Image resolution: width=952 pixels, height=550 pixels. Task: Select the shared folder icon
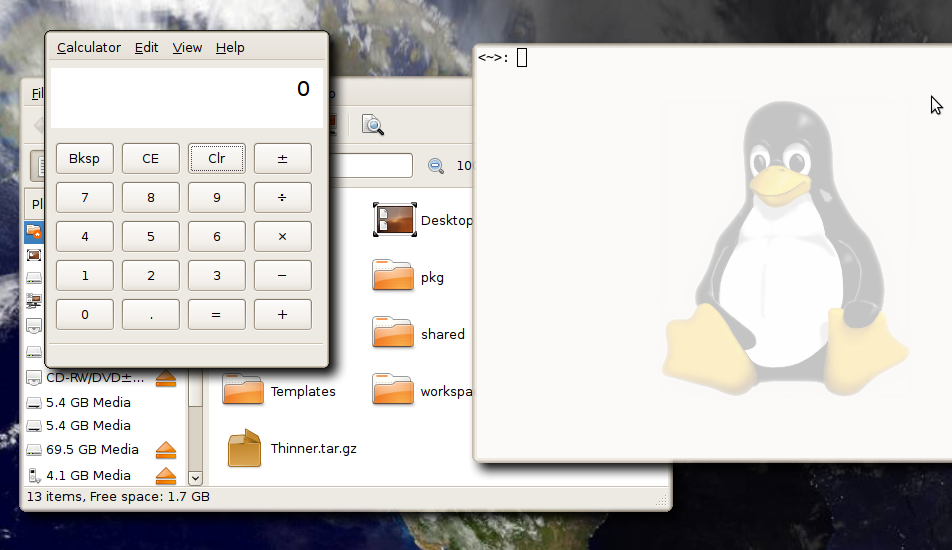pyautogui.click(x=393, y=332)
